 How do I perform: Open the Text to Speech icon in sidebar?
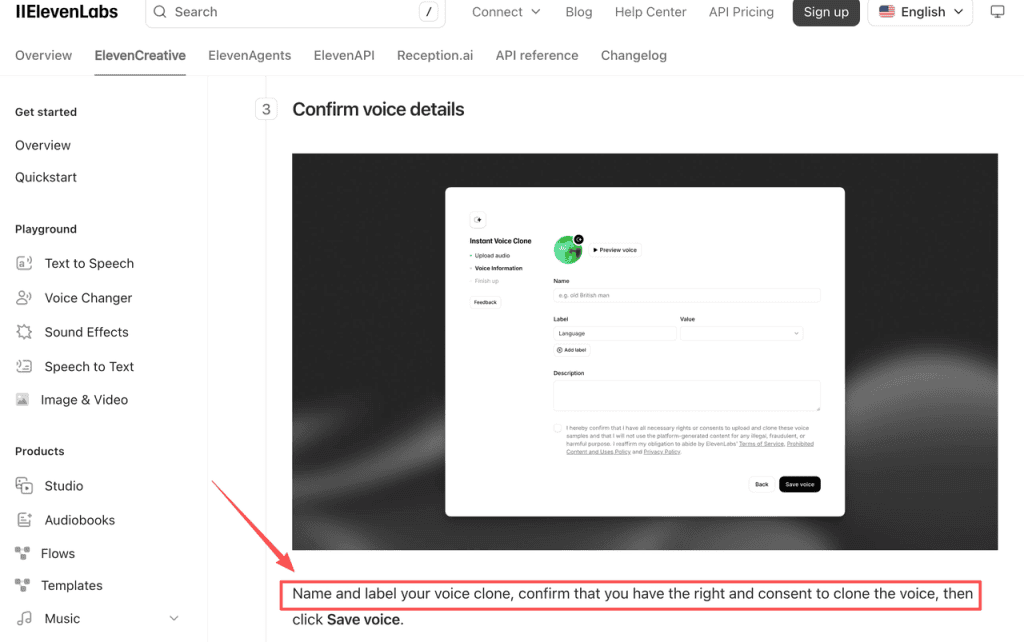click(x=24, y=263)
